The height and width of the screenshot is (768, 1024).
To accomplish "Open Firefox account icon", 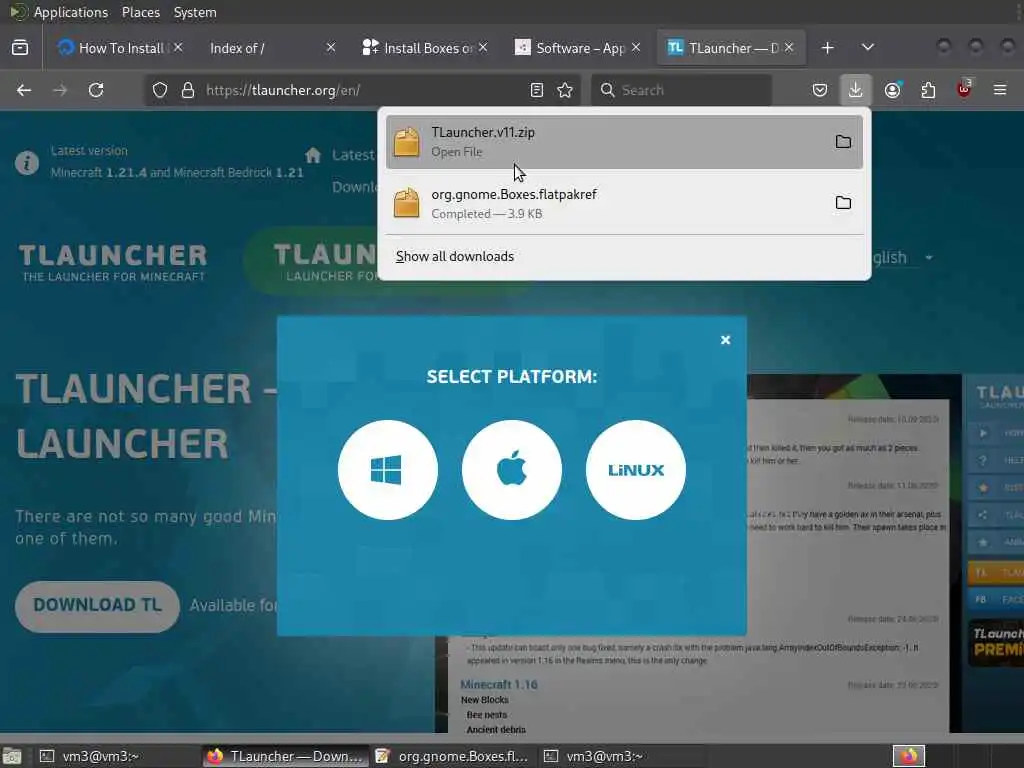I will [x=893, y=90].
